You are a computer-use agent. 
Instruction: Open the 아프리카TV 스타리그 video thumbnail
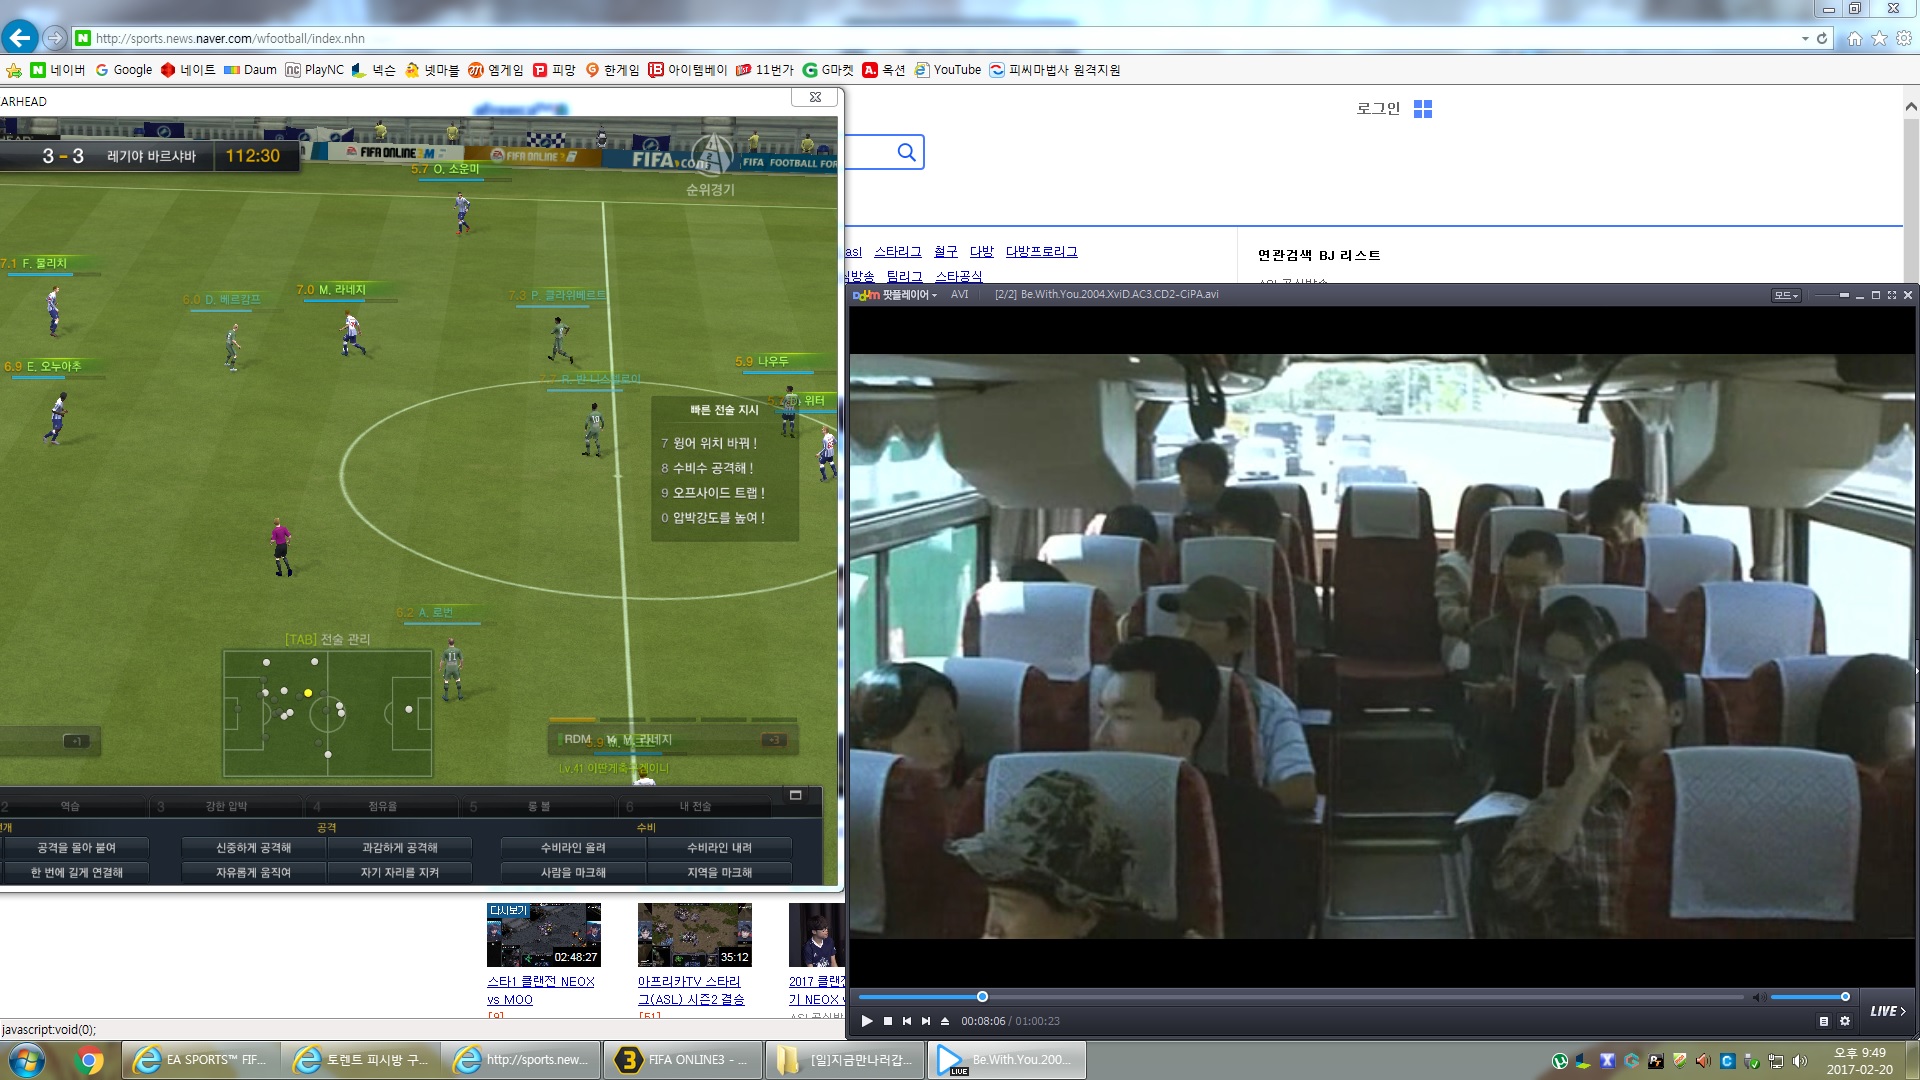tap(694, 935)
